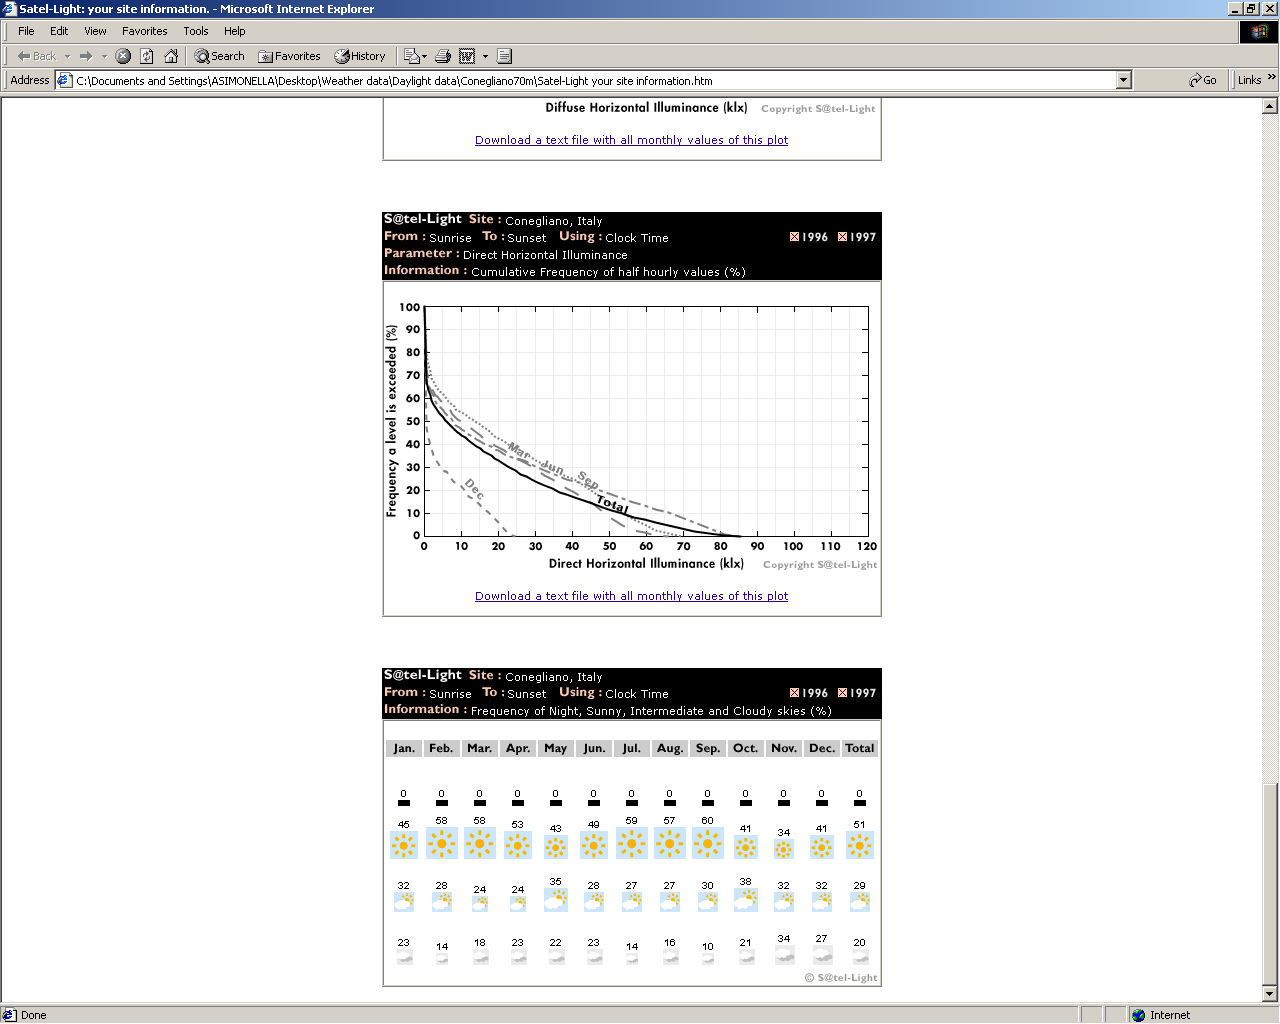Screen dimensions: 1280x1024
Task: Open the Edit with Word dropdown arrow
Action: [485, 56]
